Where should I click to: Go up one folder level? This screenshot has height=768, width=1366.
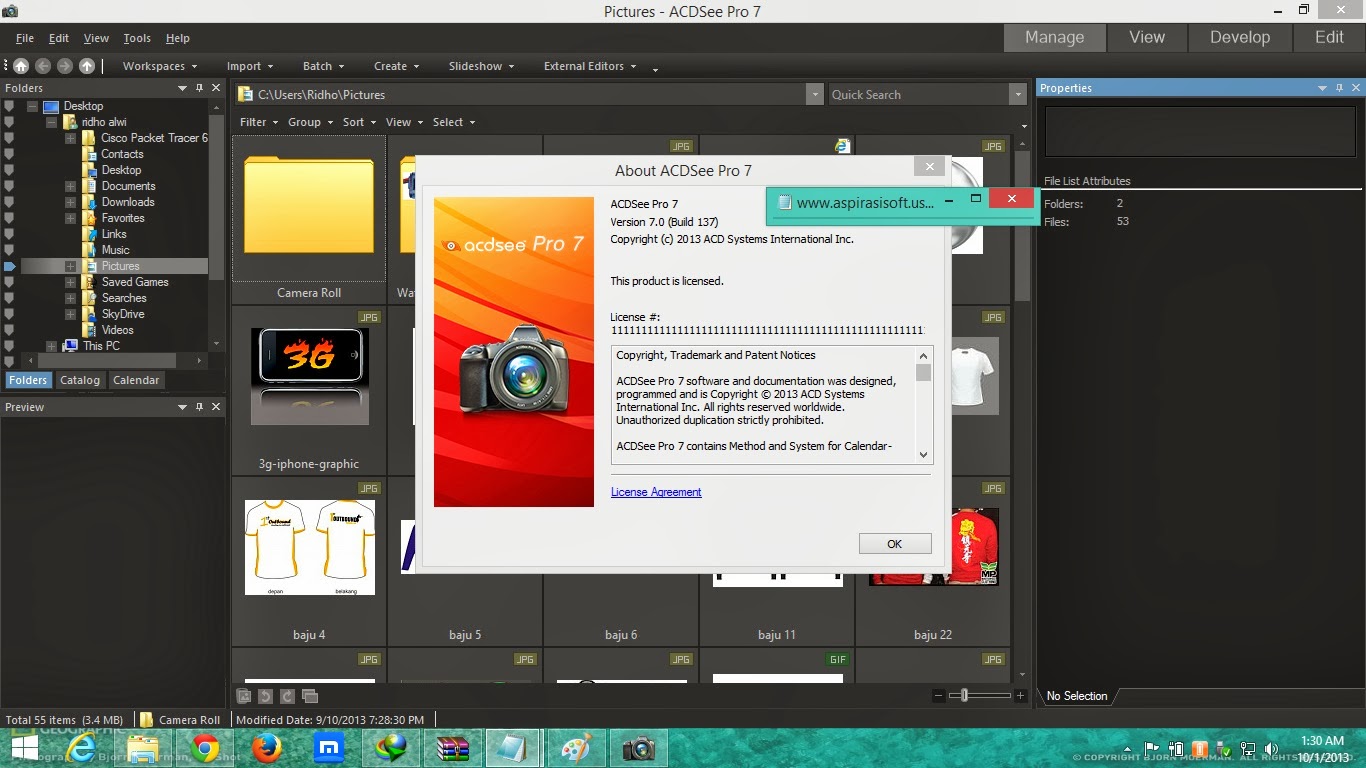tap(87, 66)
